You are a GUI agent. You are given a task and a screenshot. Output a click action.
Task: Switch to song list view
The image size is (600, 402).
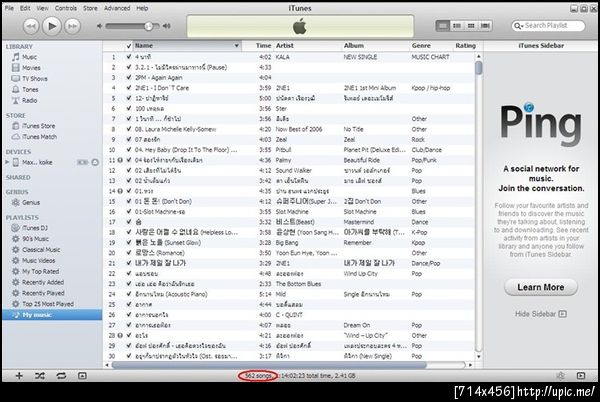[x=442, y=26]
